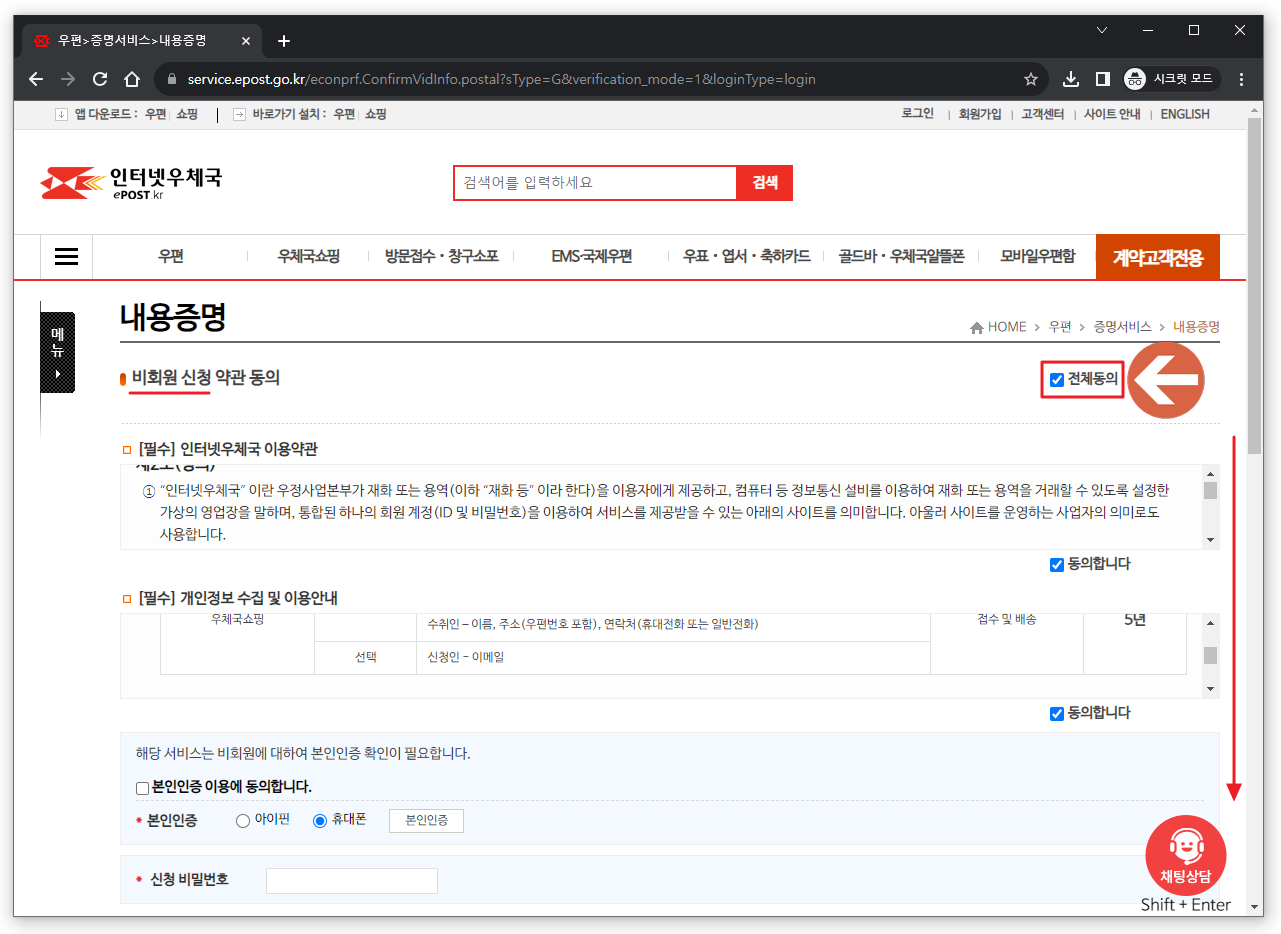Go back with browser back arrow
1281x934 pixels.
tap(36, 79)
